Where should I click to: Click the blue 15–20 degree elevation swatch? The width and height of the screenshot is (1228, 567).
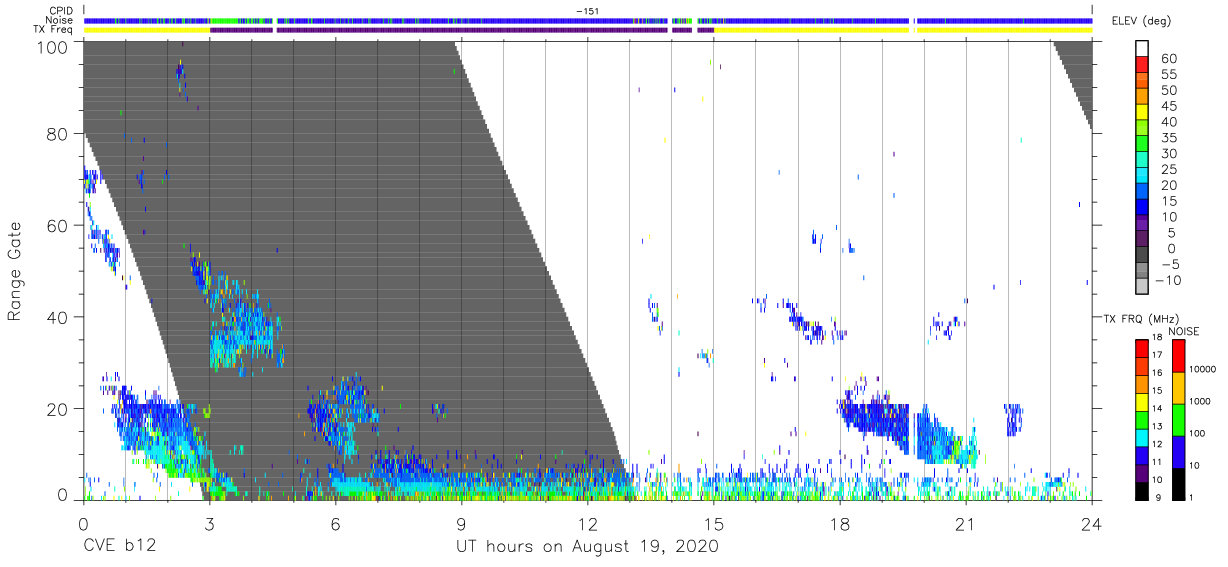(x=1142, y=193)
